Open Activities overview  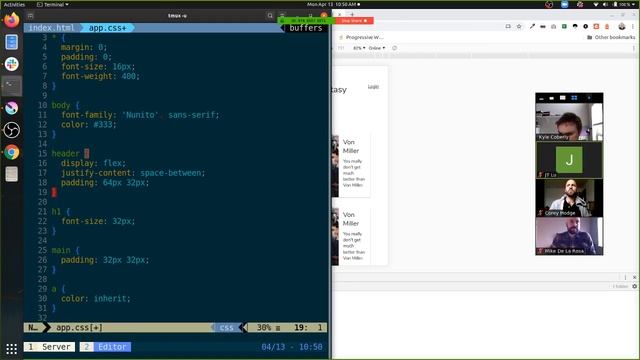14,4
